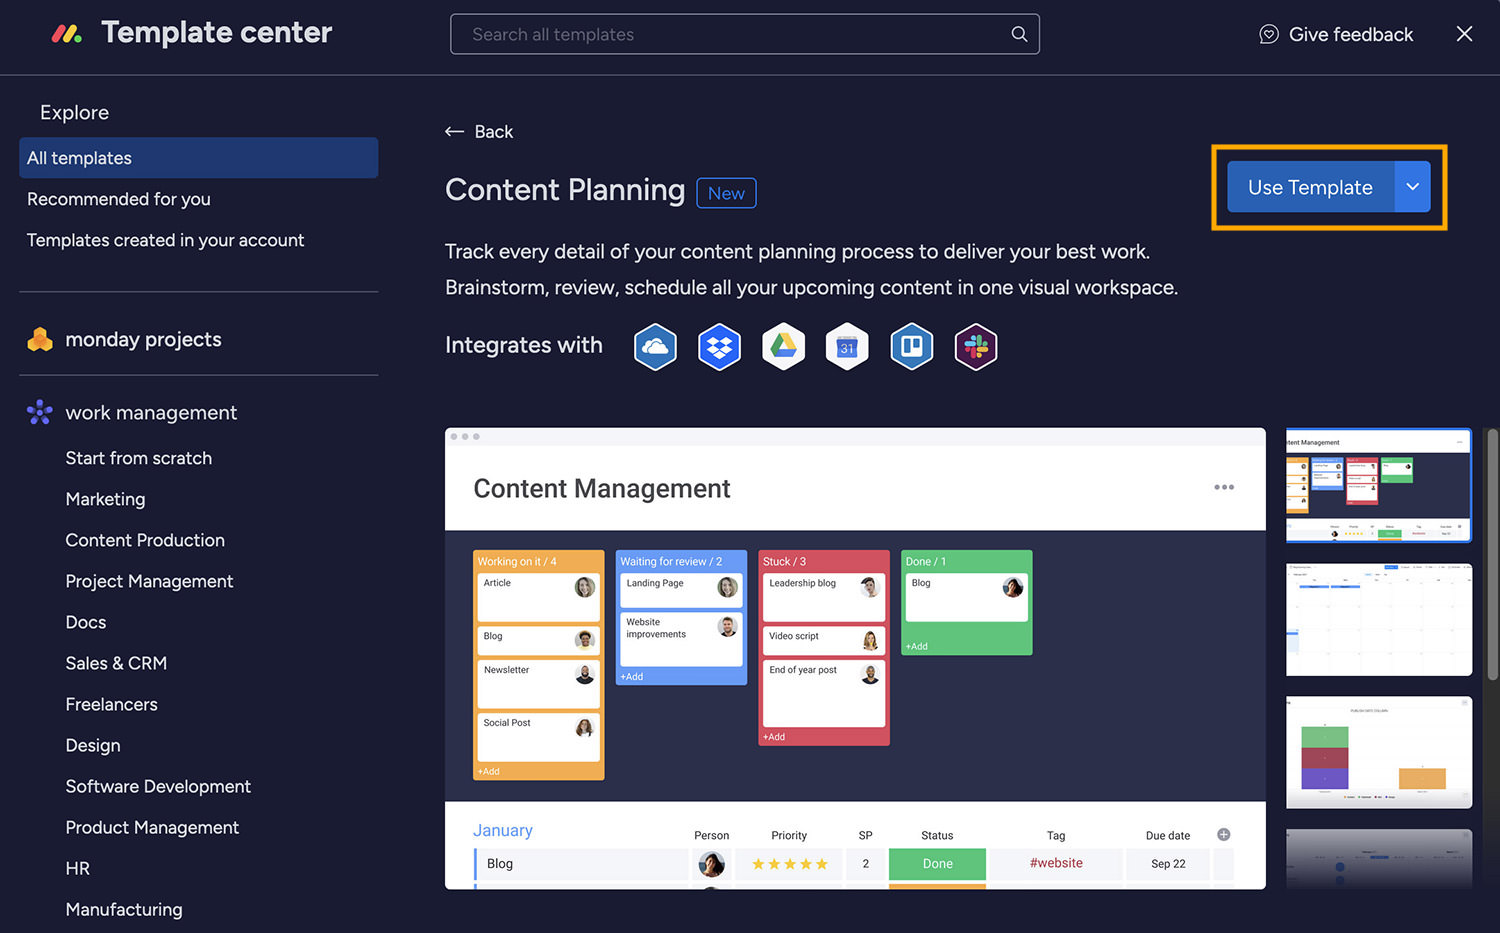This screenshot has height=933, width=1500.
Task: Click the avatar on the Landing Page card
Action: [728, 587]
